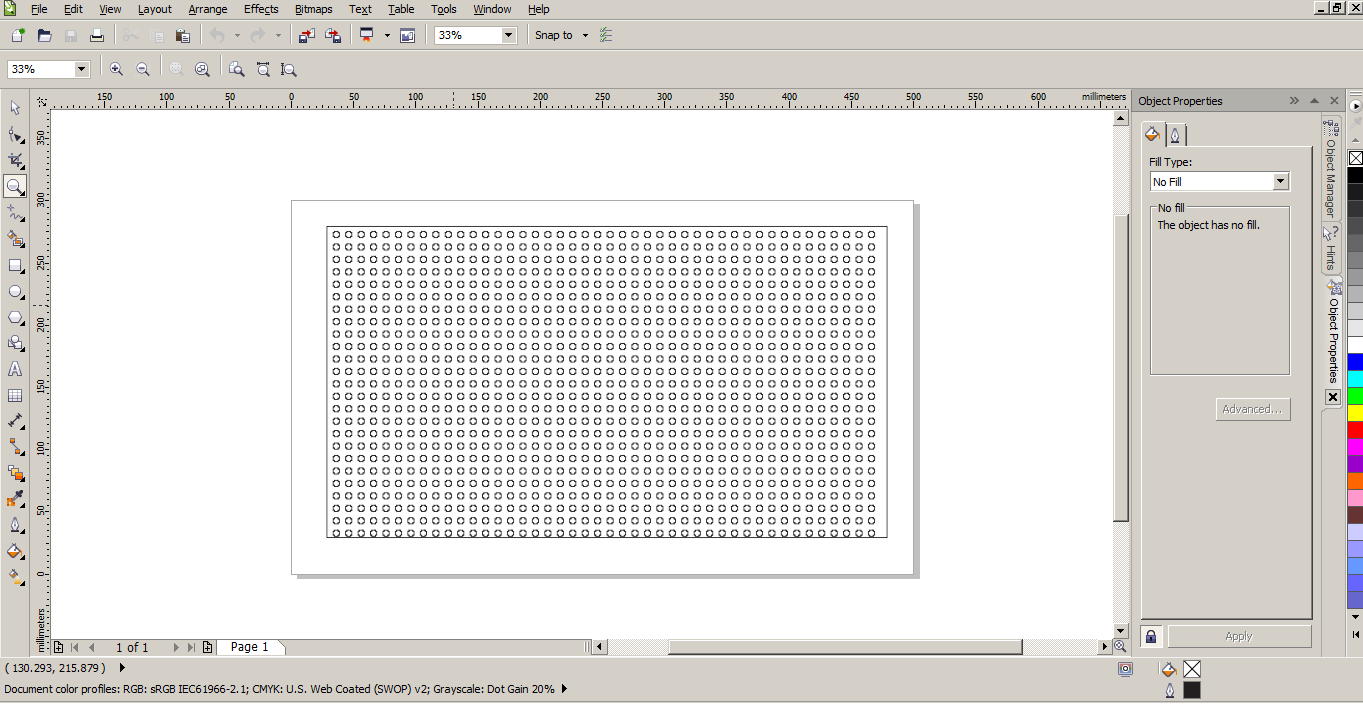Click the Advanced... button
Screen dimensions: 1363x704
coord(1252,409)
